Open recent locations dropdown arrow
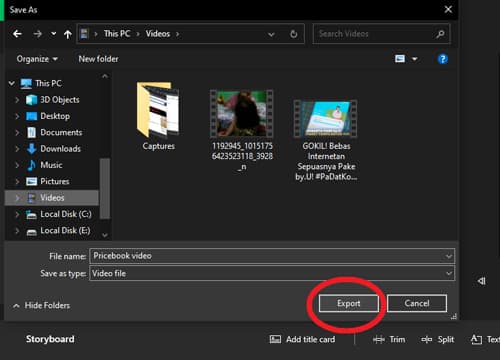 coord(53,34)
